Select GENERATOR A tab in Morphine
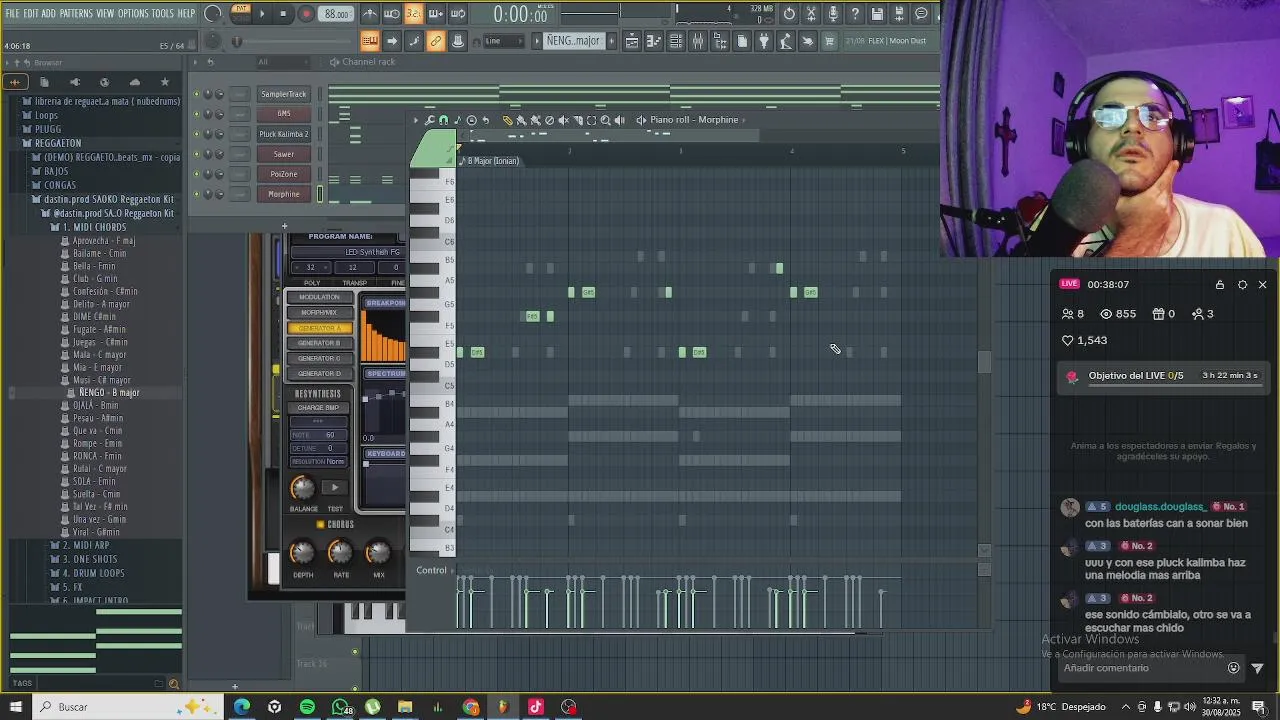The width and height of the screenshot is (1280, 720). pos(319,328)
